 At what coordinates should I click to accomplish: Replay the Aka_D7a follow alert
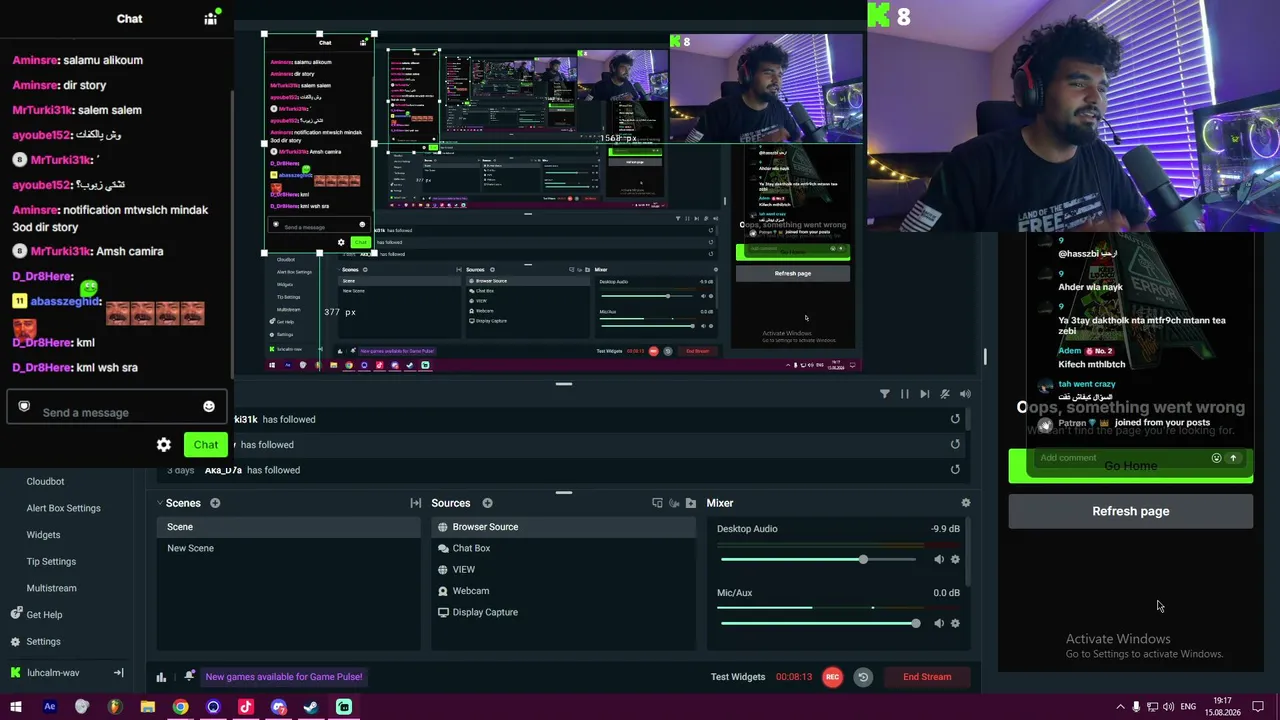(955, 469)
